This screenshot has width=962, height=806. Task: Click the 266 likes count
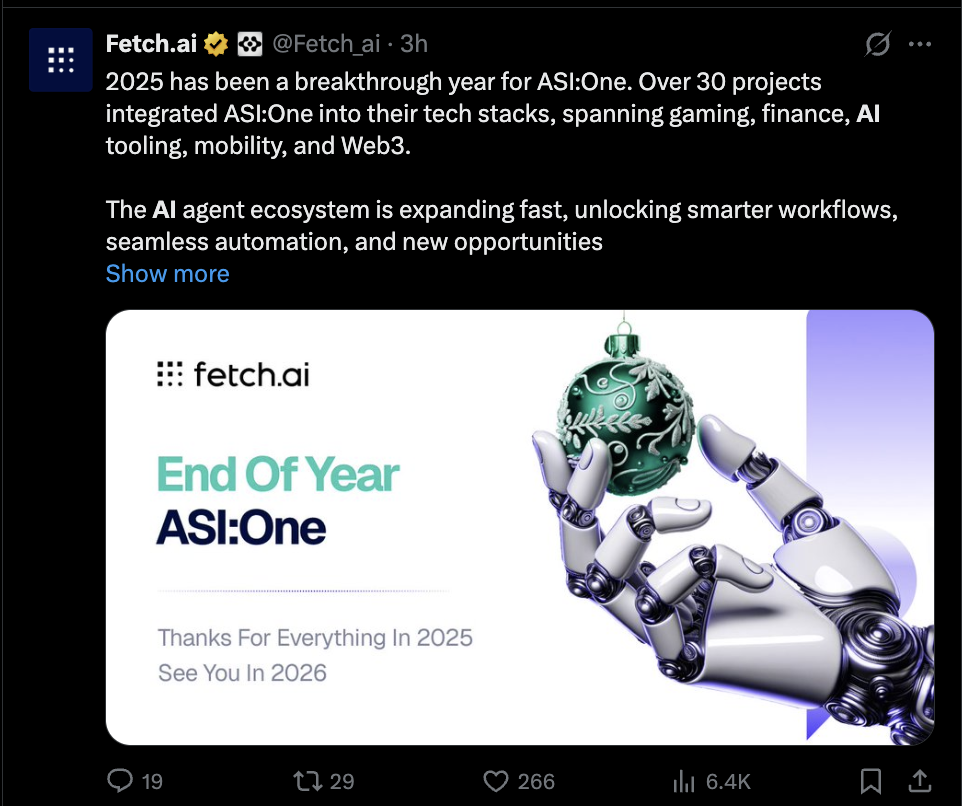click(536, 781)
